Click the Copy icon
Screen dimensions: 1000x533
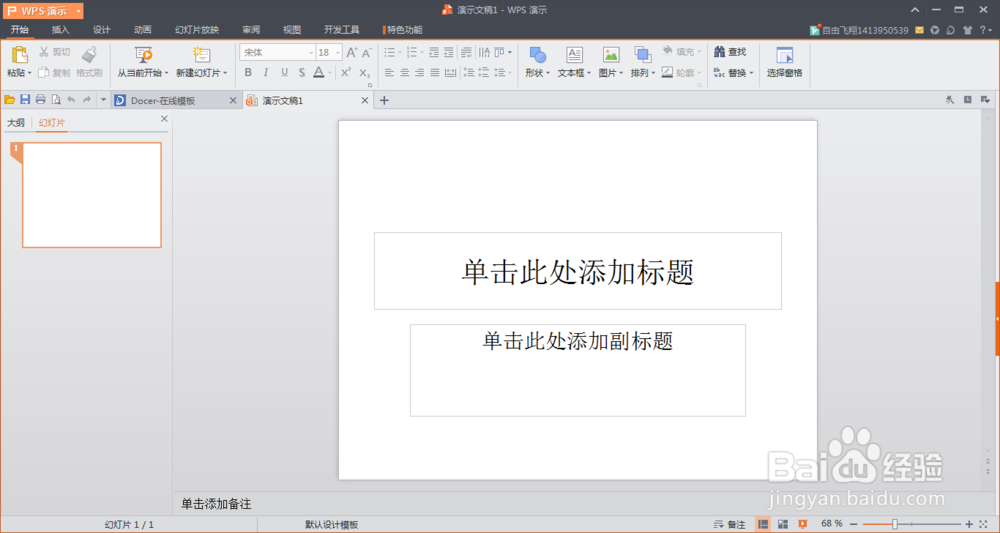pyautogui.click(x=43, y=73)
